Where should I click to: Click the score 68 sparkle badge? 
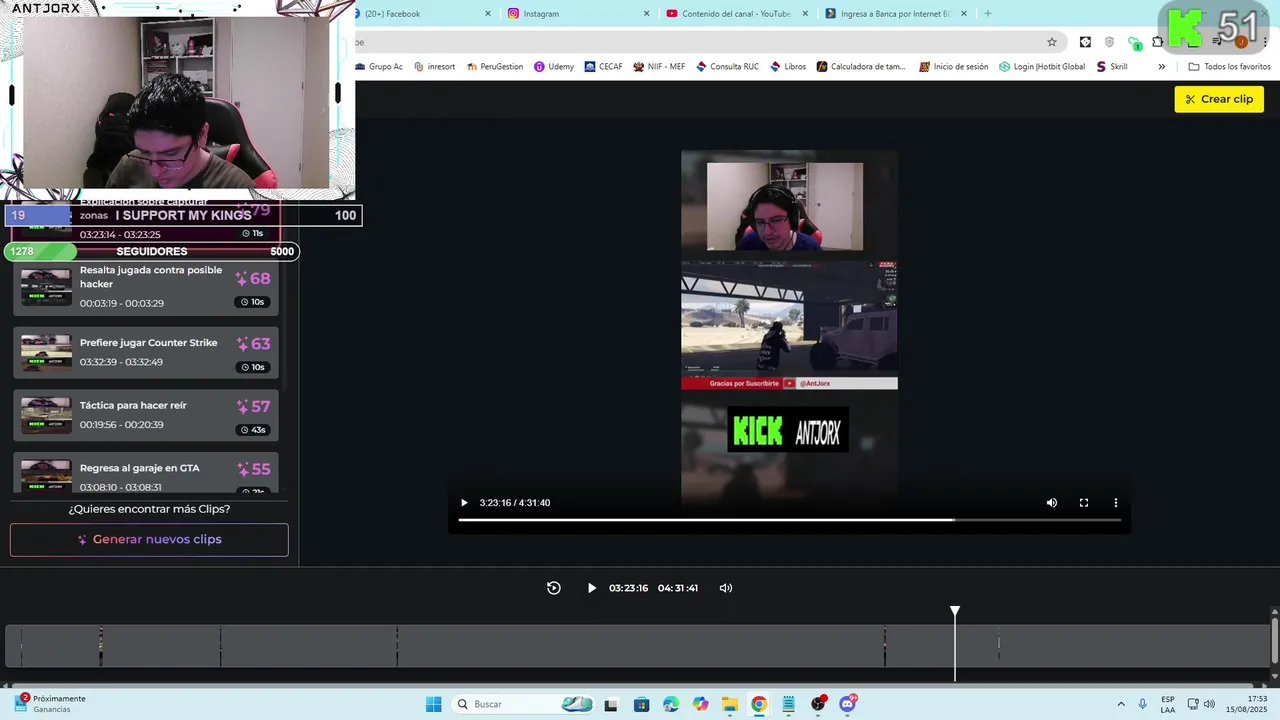[253, 279]
